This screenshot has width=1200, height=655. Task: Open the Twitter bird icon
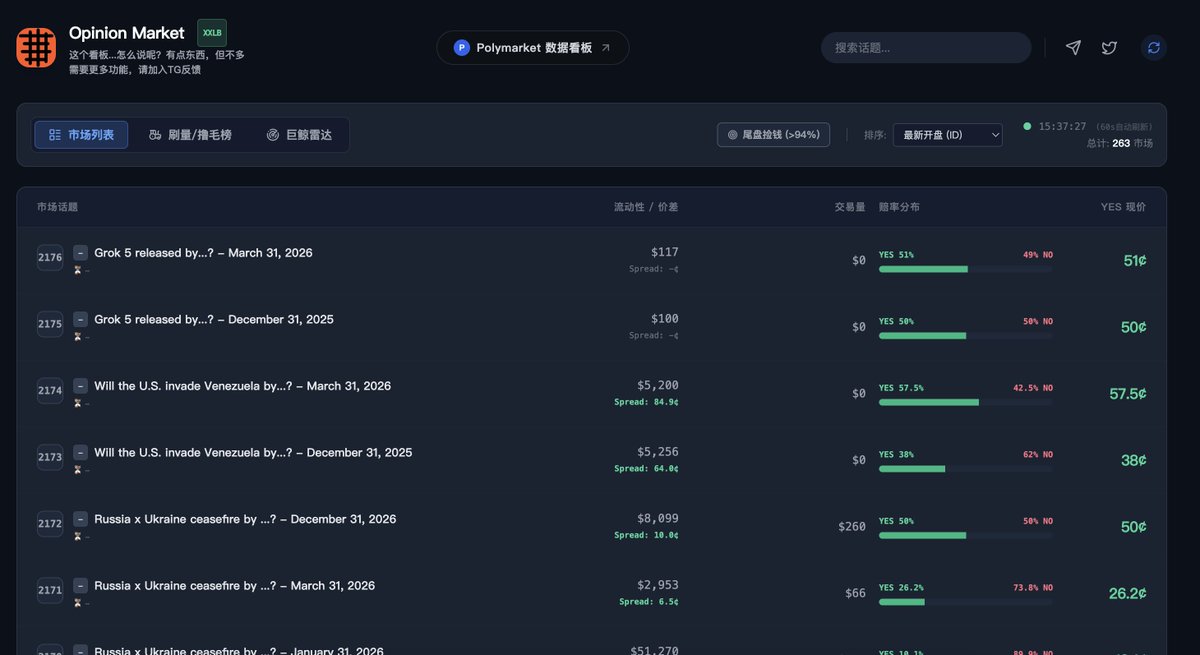pyautogui.click(x=1109, y=48)
